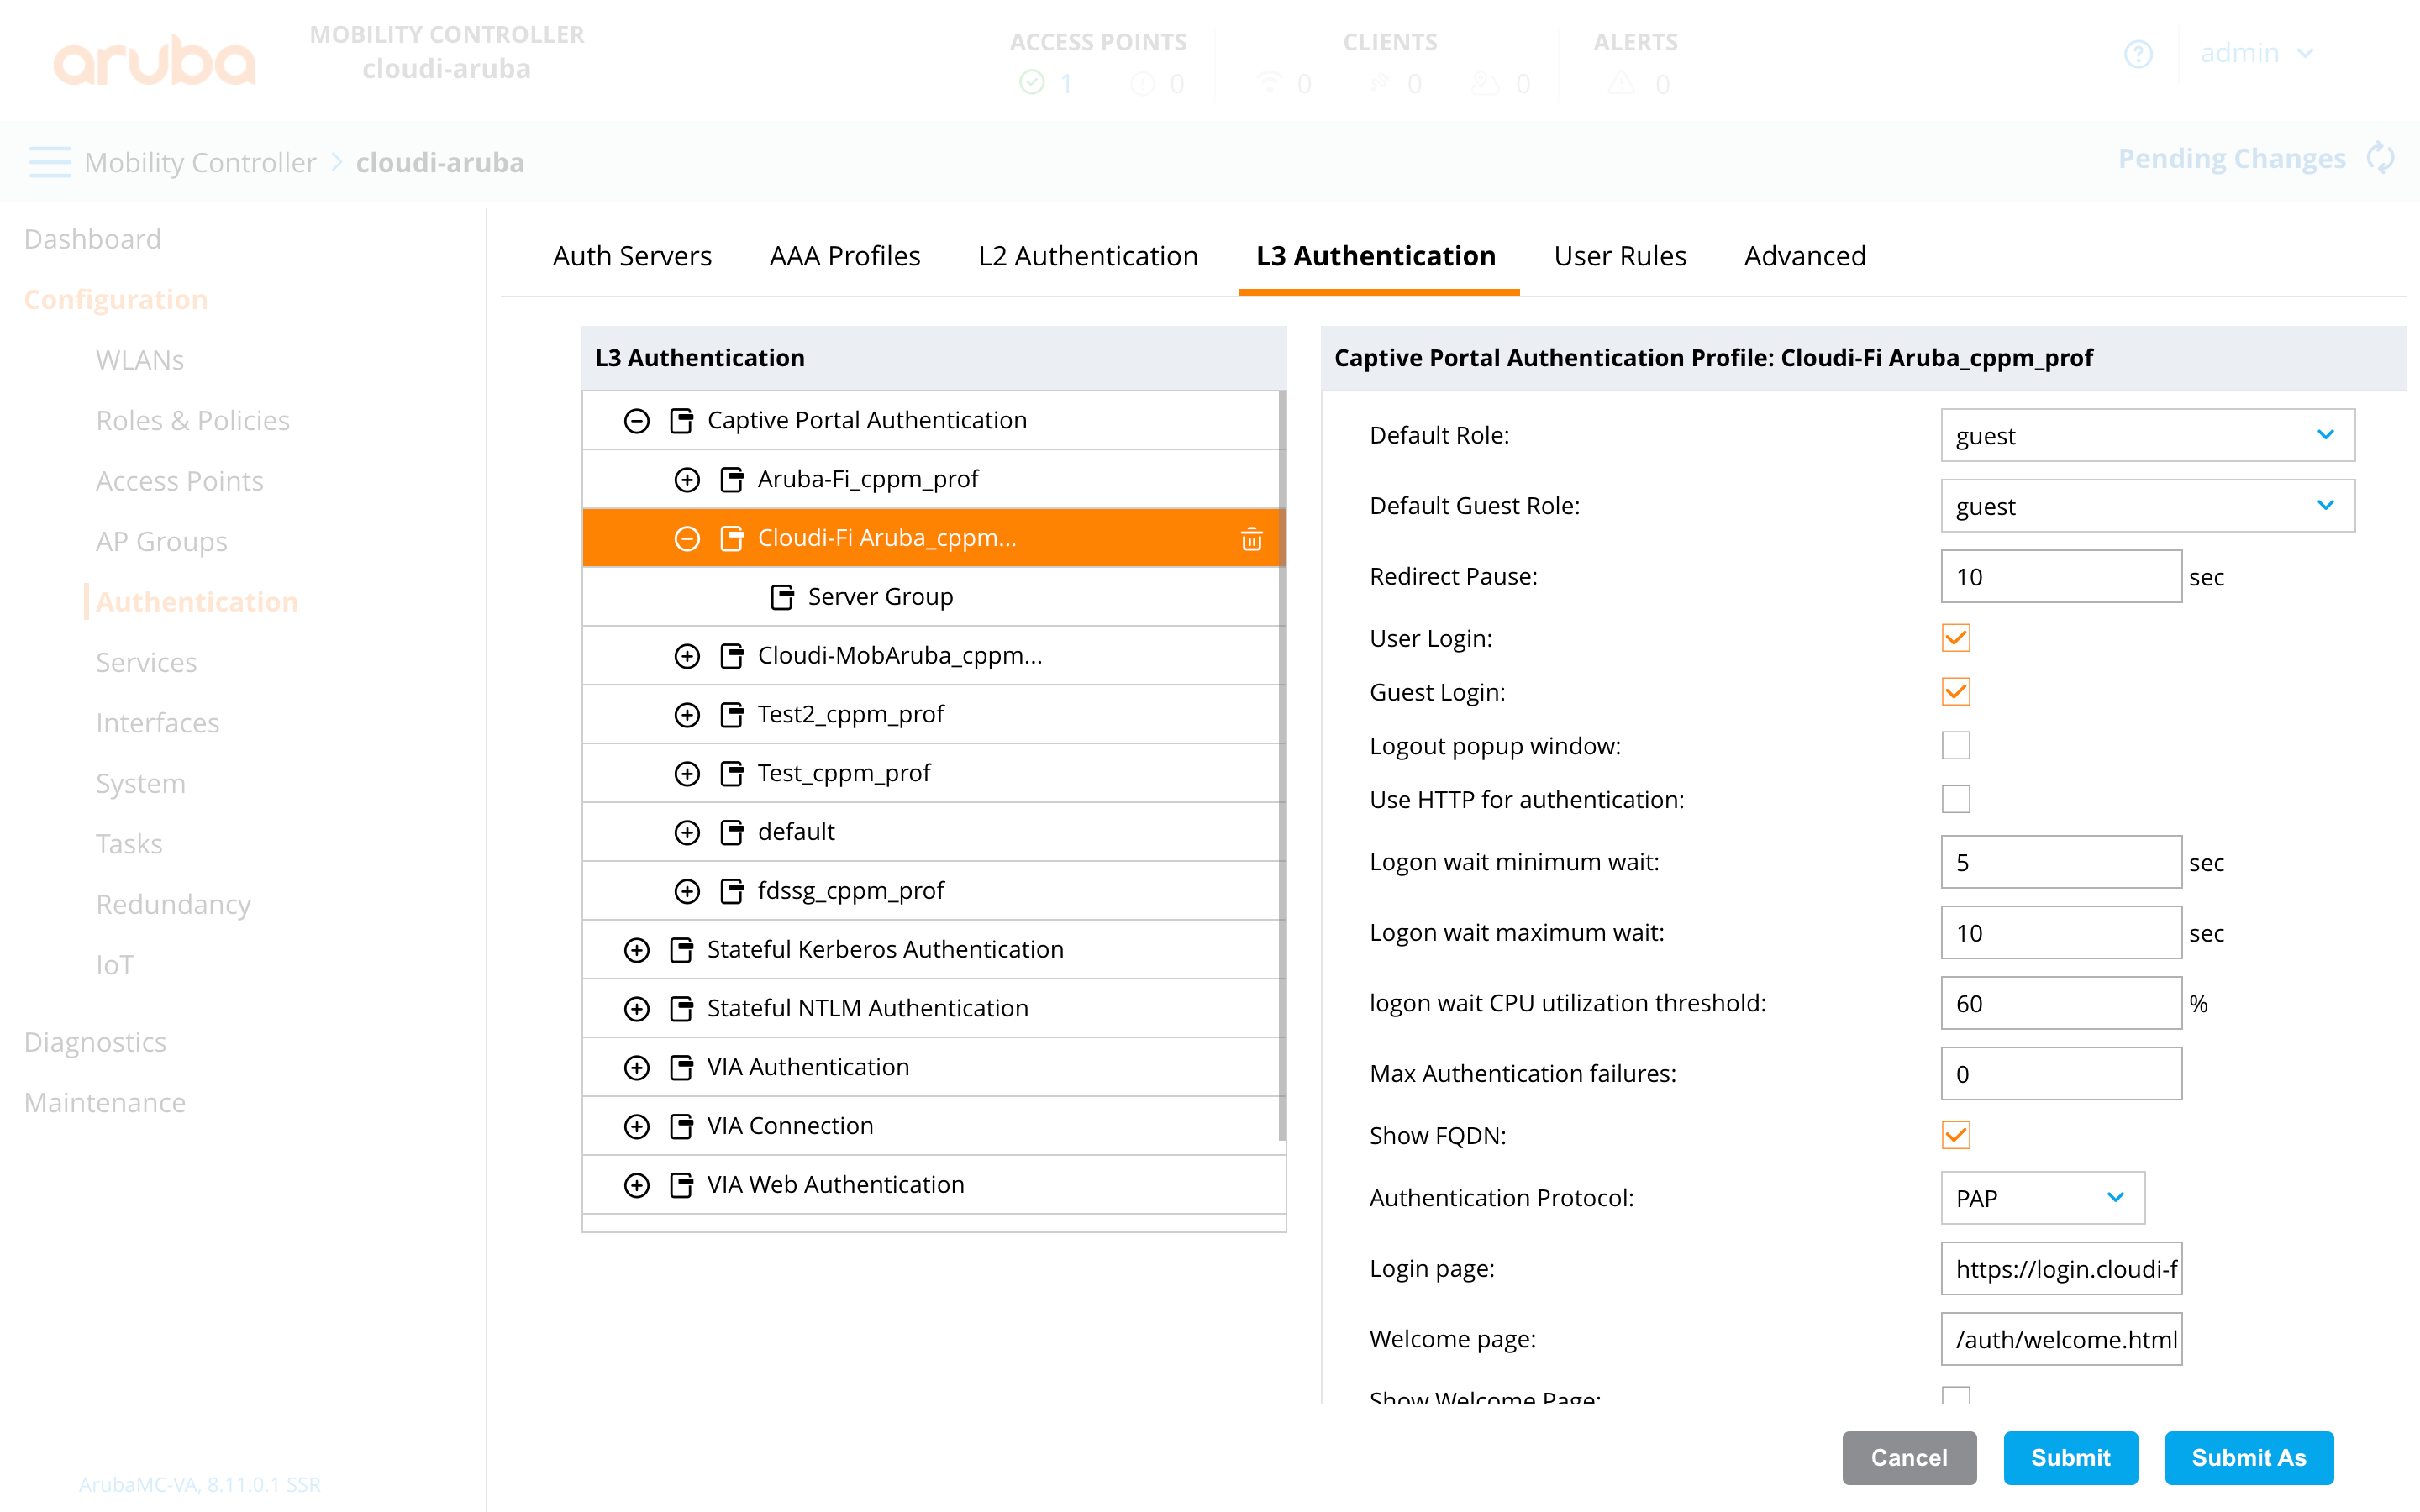Click the document icon beside Captive Portal Authentication

pyautogui.click(x=681, y=420)
